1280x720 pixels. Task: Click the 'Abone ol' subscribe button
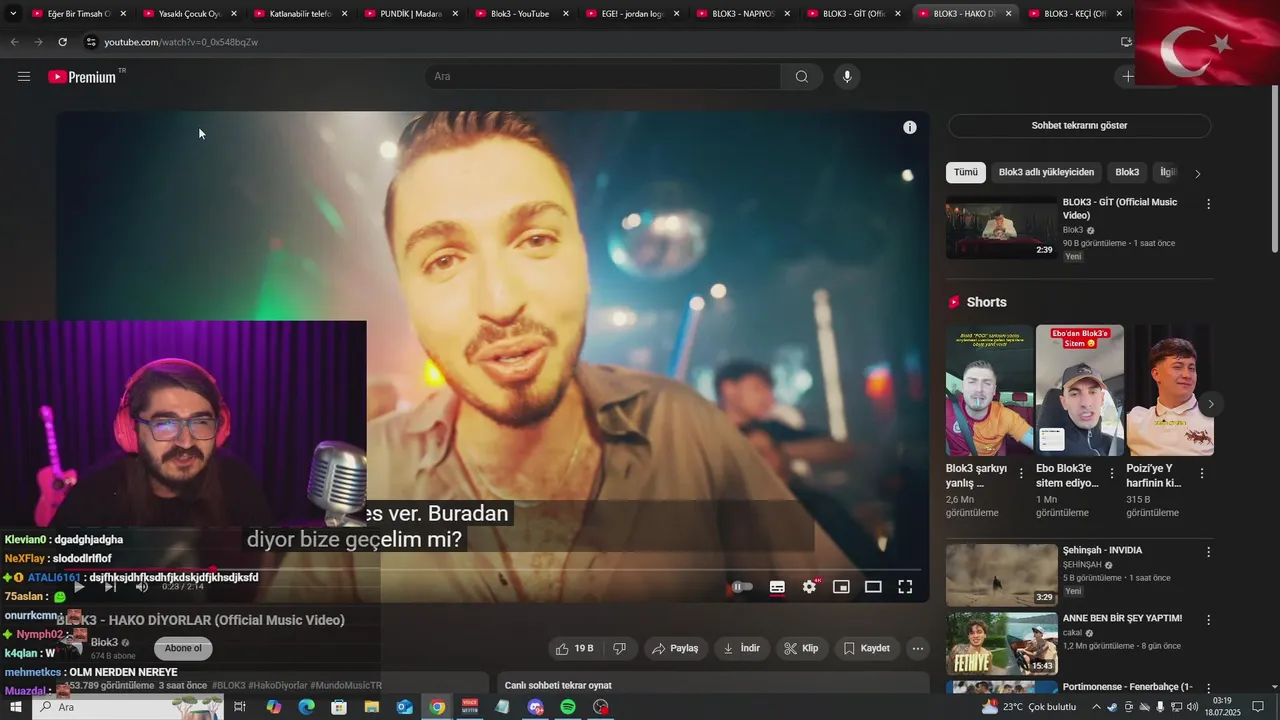click(x=183, y=648)
